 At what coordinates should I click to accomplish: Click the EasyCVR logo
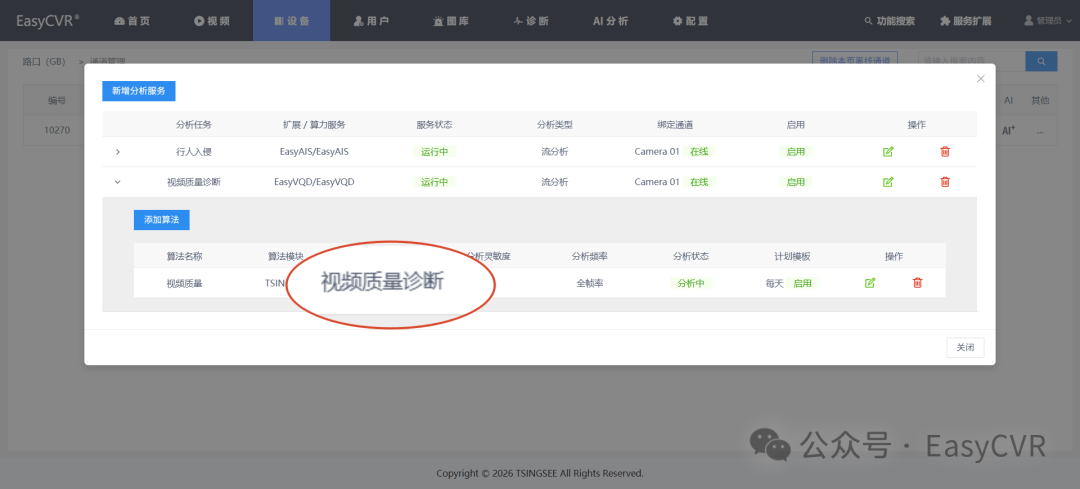48,21
